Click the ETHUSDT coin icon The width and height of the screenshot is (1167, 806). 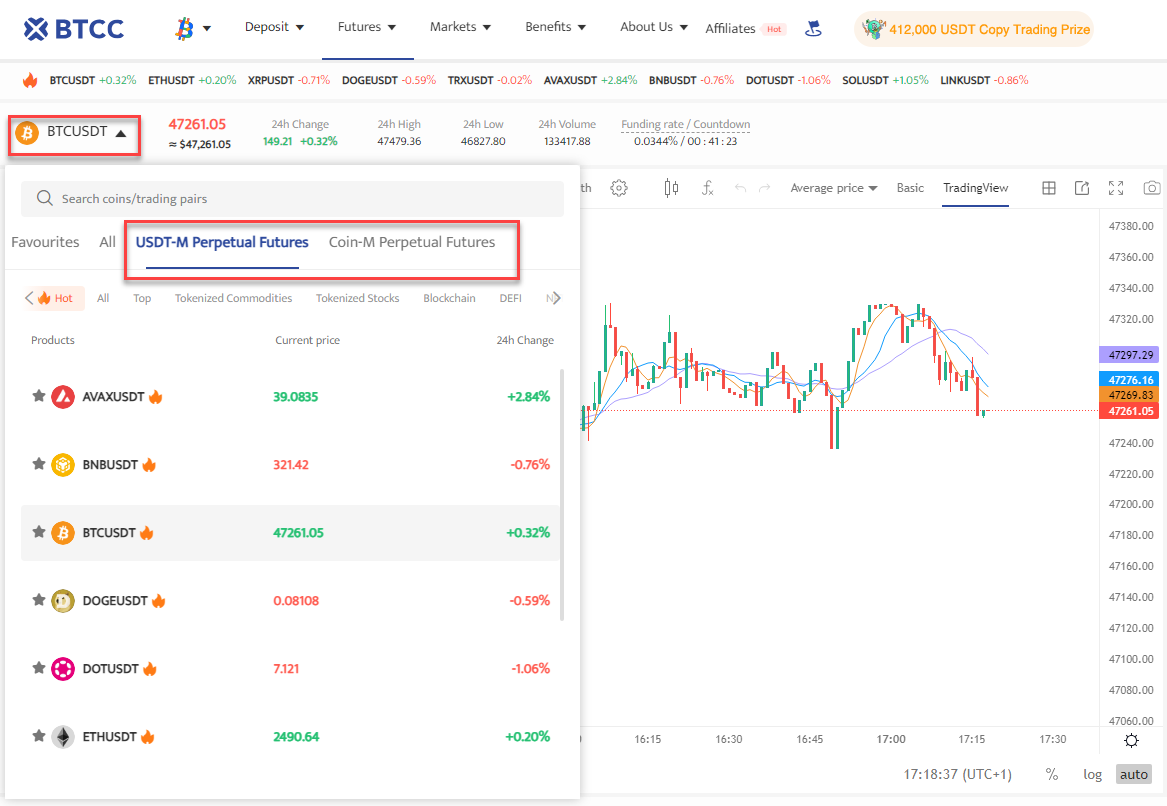pyautogui.click(x=63, y=737)
